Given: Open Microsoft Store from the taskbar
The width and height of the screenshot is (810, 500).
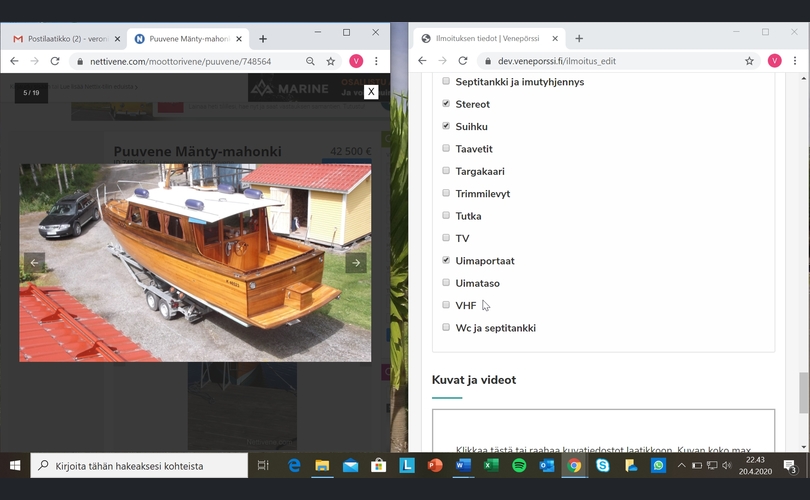Looking at the screenshot, I should [x=378, y=465].
